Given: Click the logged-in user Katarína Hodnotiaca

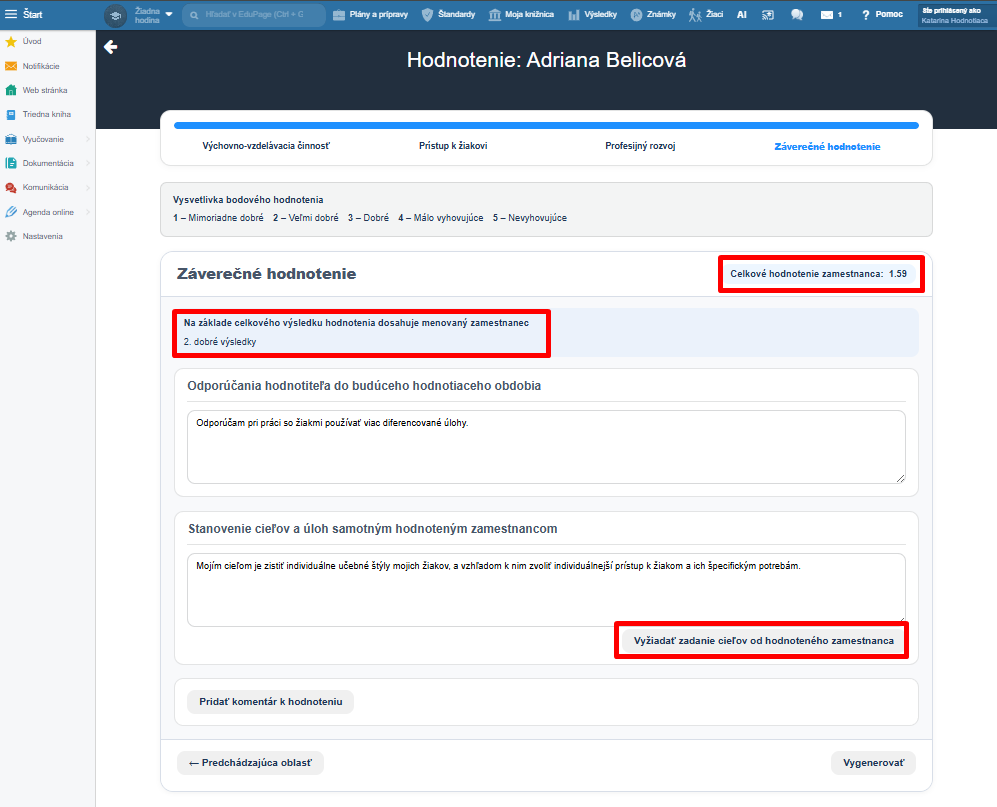Looking at the screenshot, I should [955, 15].
